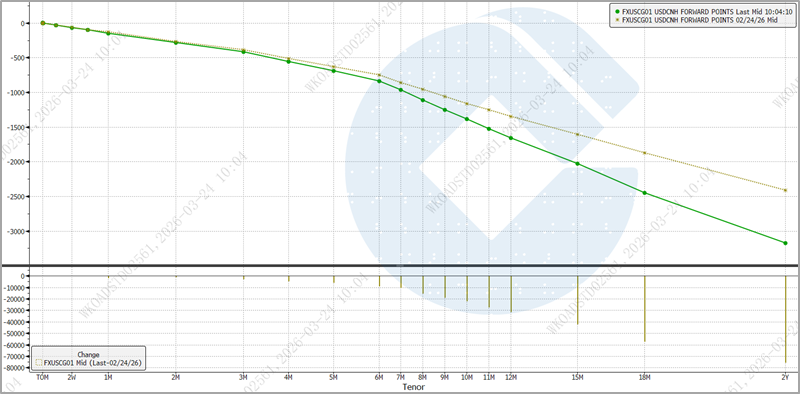Click the -1500 y-axis value
This screenshot has width=800, height=394.
click(x=16, y=127)
